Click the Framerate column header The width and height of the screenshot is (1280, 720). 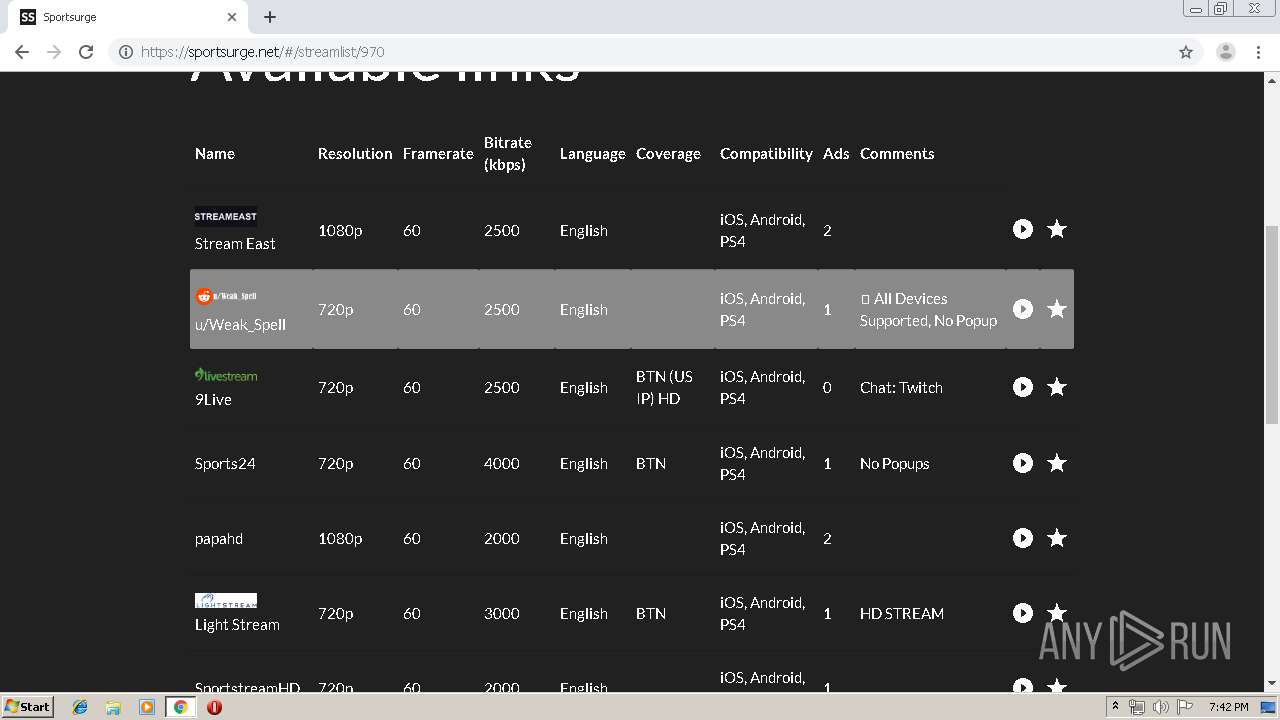(438, 153)
